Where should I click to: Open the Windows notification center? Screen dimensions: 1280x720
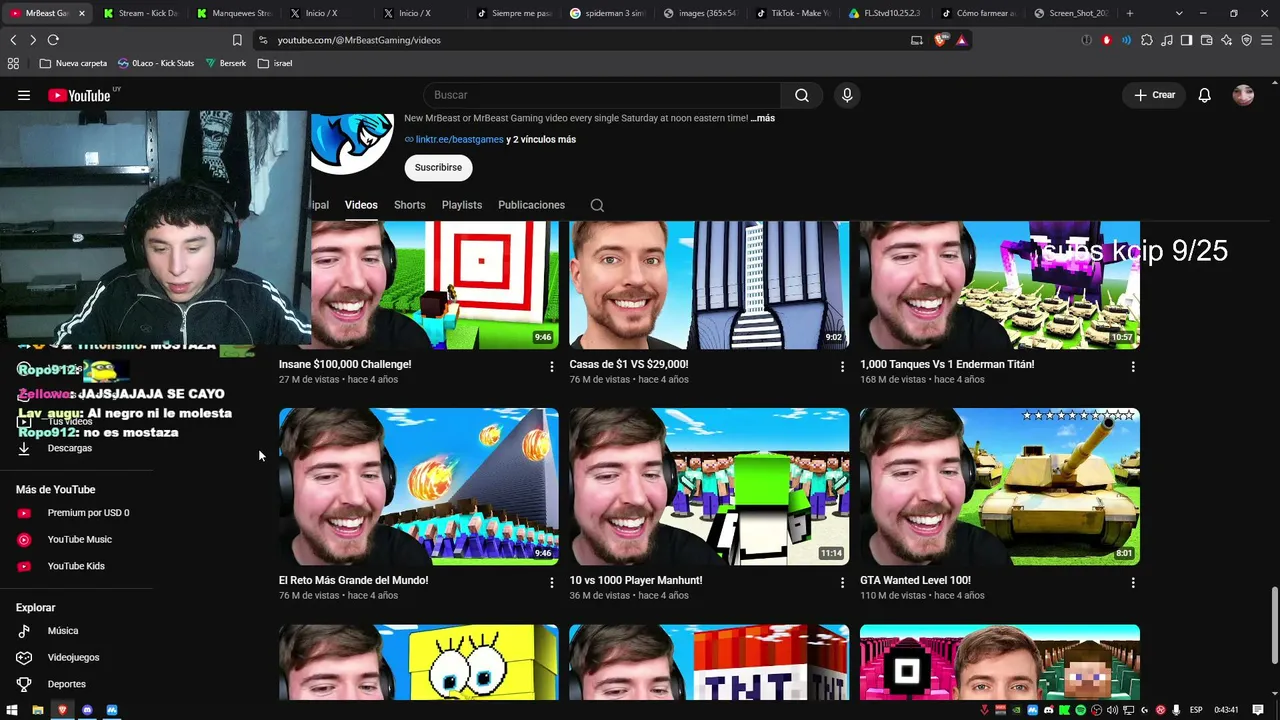[1258, 710]
